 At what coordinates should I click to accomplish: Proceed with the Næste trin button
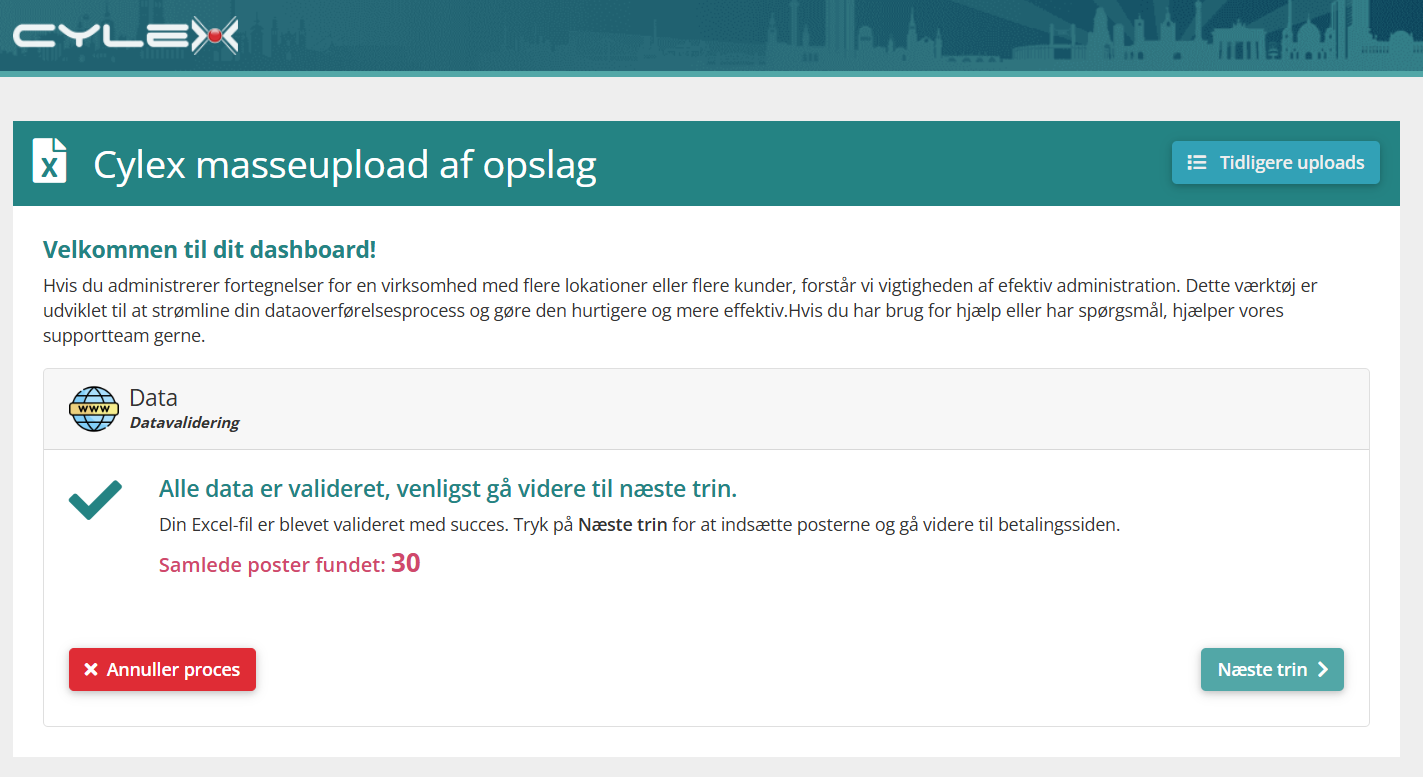pyautogui.click(x=1272, y=670)
